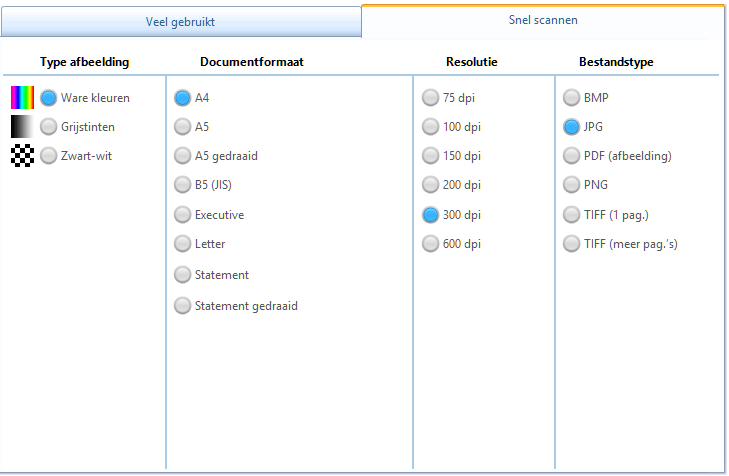Select 150 dpi resolution
Viewport: 729px width, 476px height.
(430, 156)
